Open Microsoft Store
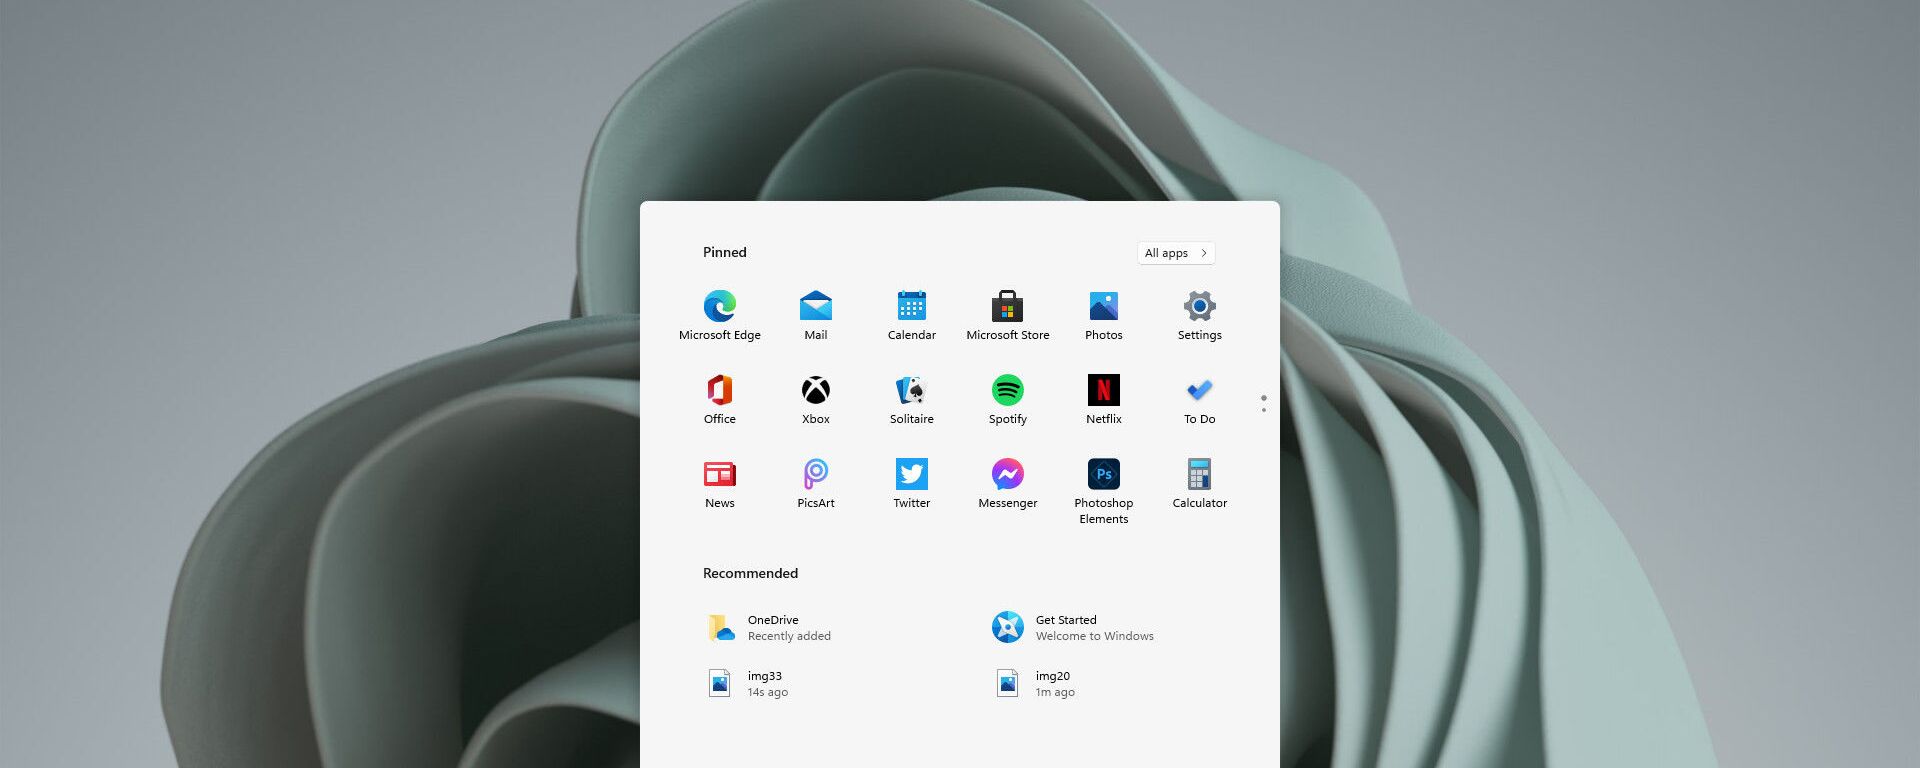The height and width of the screenshot is (768, 1920). pos(1007,315)
